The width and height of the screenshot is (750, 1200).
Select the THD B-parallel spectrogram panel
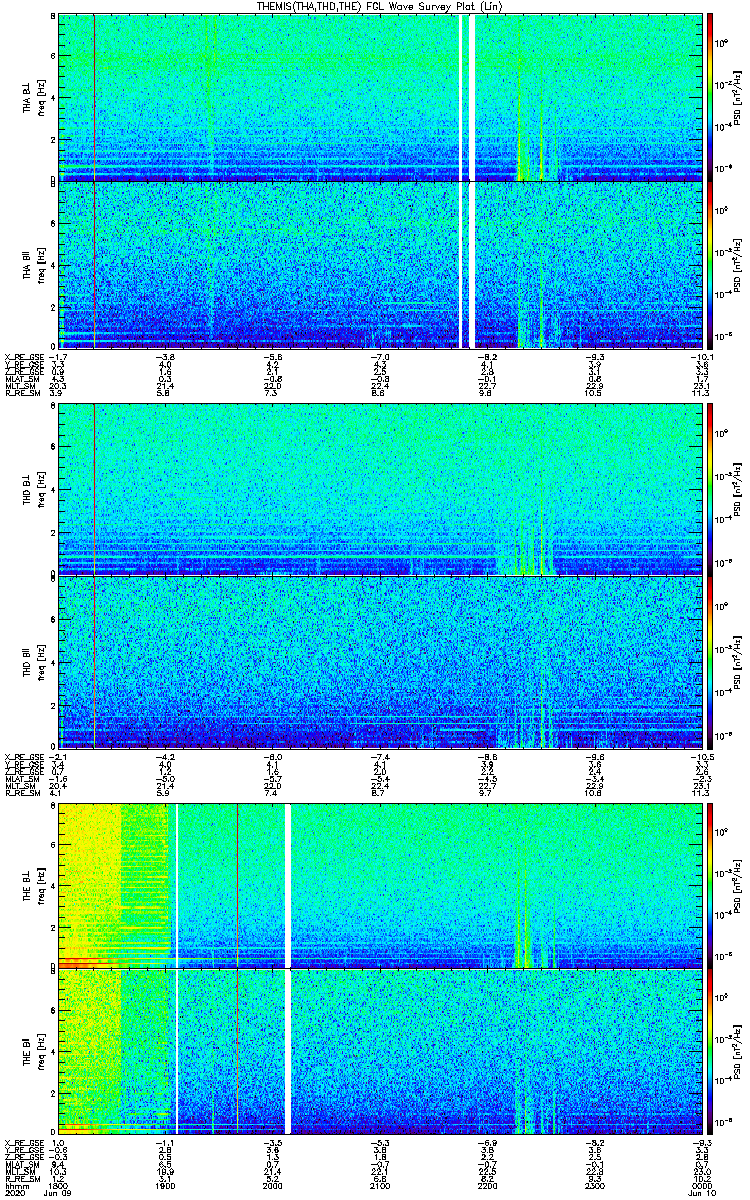coord(380,661)
